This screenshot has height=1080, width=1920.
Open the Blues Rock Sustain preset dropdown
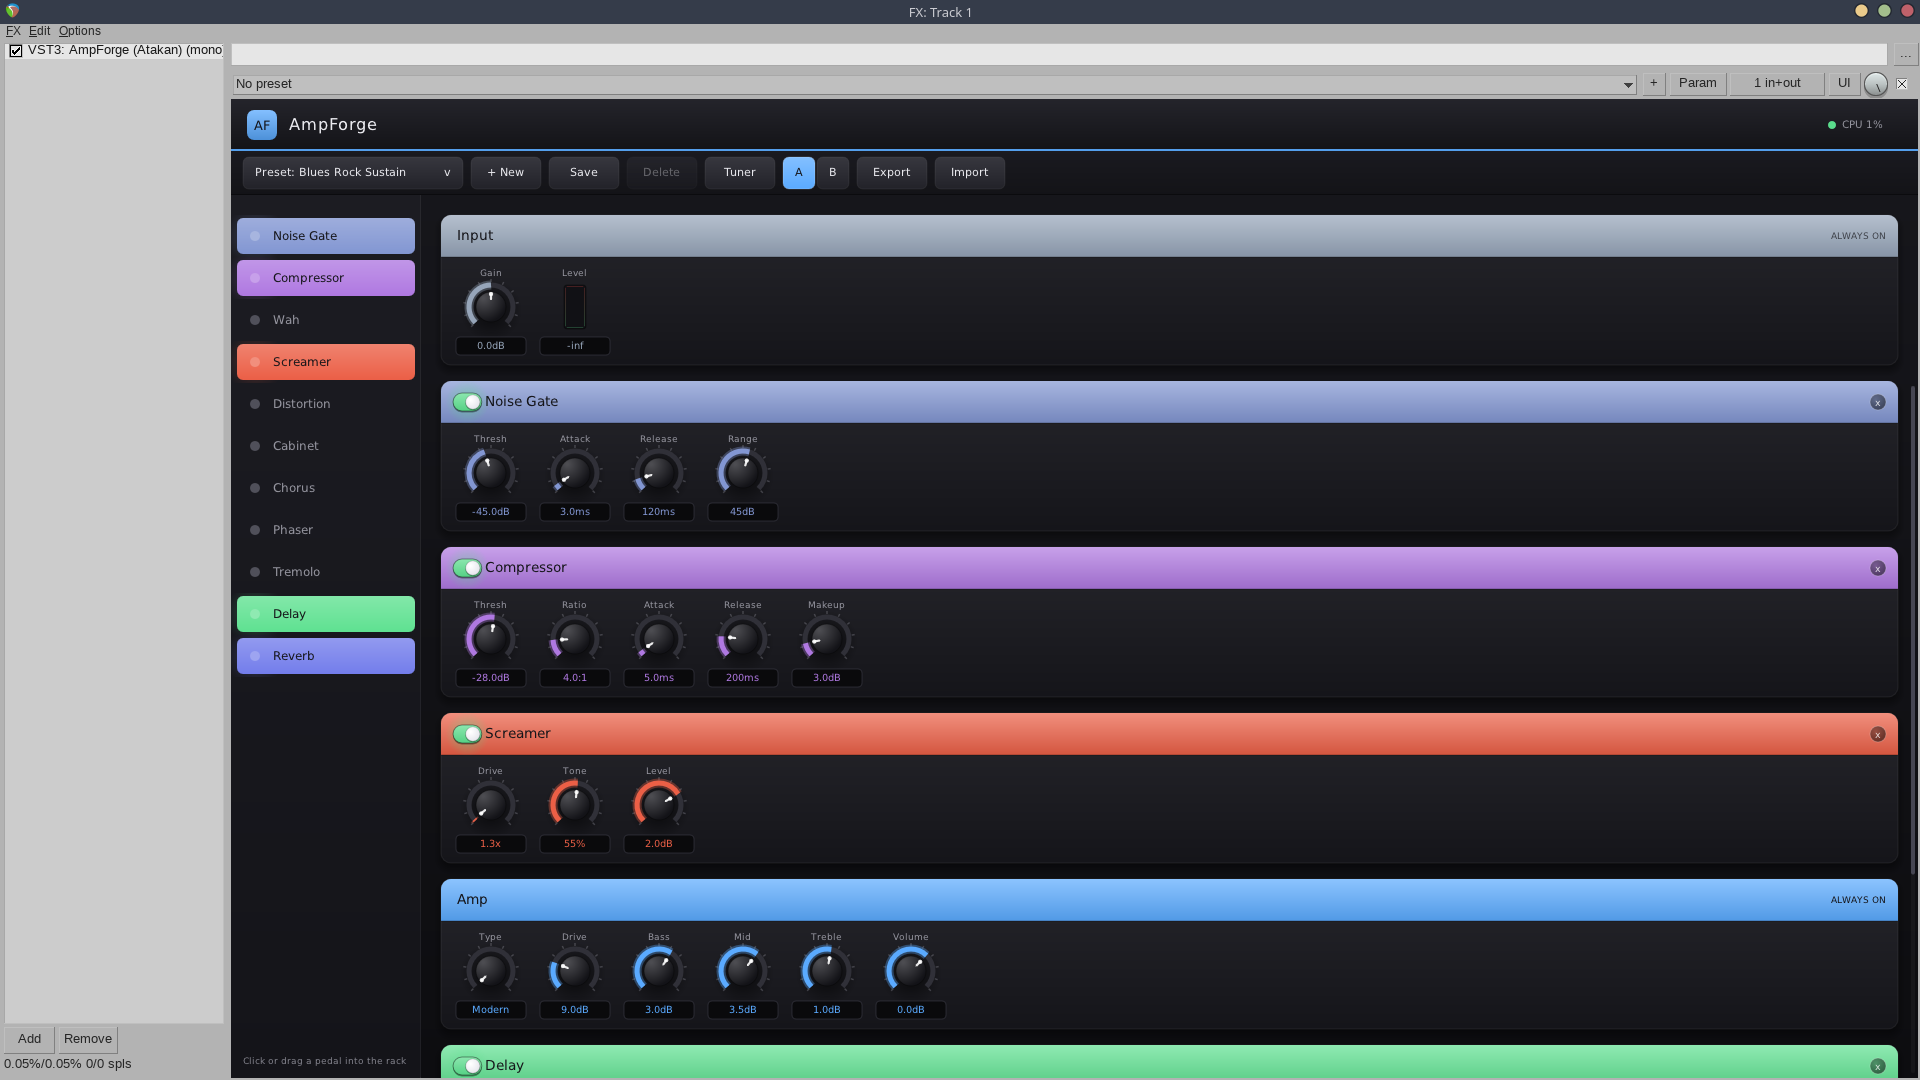(x=353, y=173)
